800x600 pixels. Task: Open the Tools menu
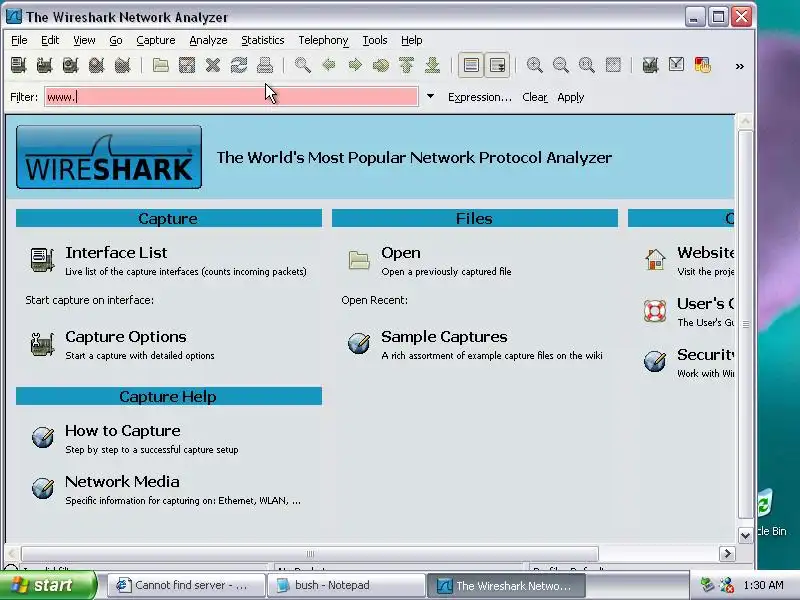point(374,40)
